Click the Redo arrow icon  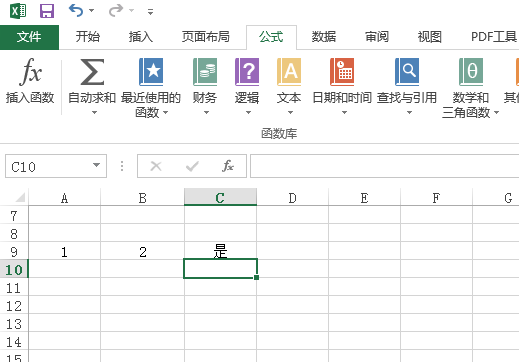[116, 11]
